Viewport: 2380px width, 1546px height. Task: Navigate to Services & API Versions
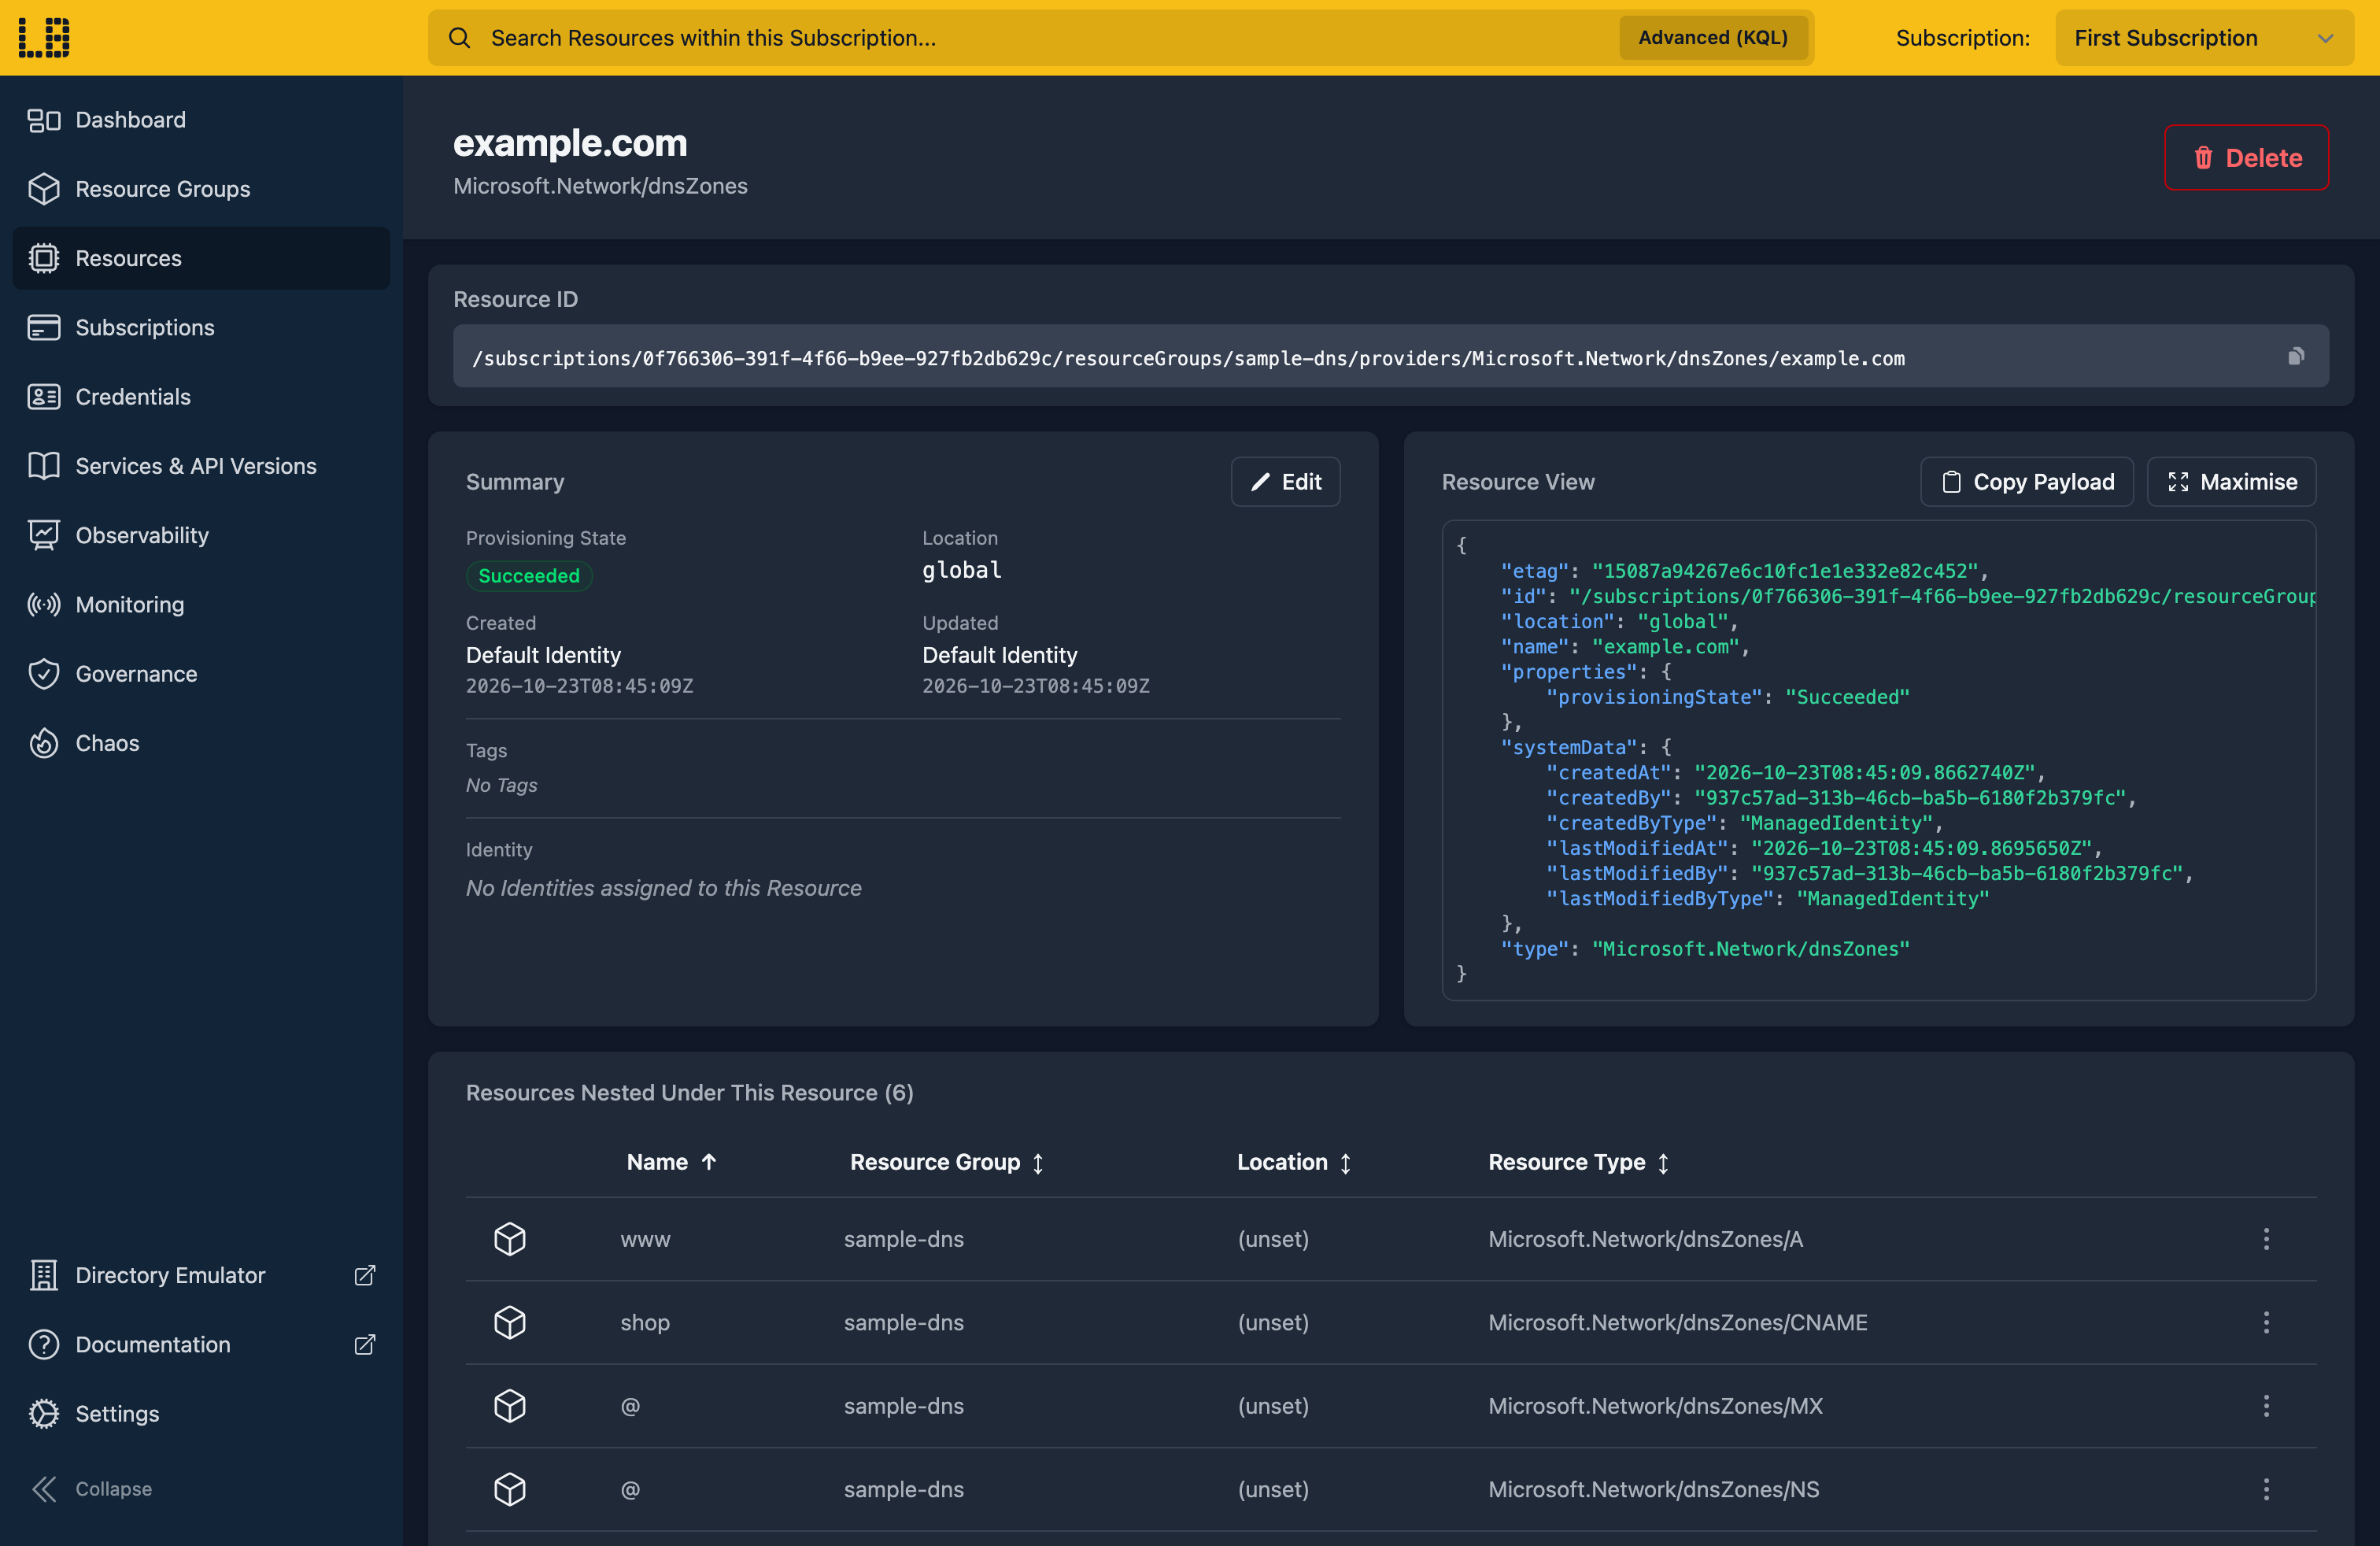click(x=201, y=466)
